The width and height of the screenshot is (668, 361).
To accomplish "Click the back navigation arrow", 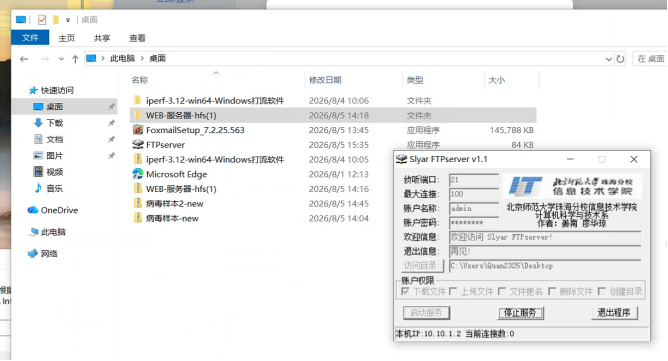I will tap(24, 59).
